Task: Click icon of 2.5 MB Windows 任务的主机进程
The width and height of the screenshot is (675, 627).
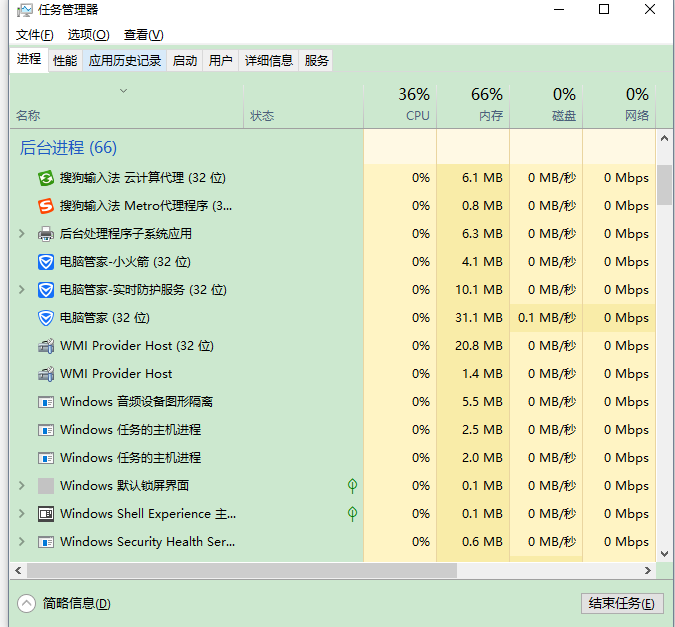Action: pos(46,430)
